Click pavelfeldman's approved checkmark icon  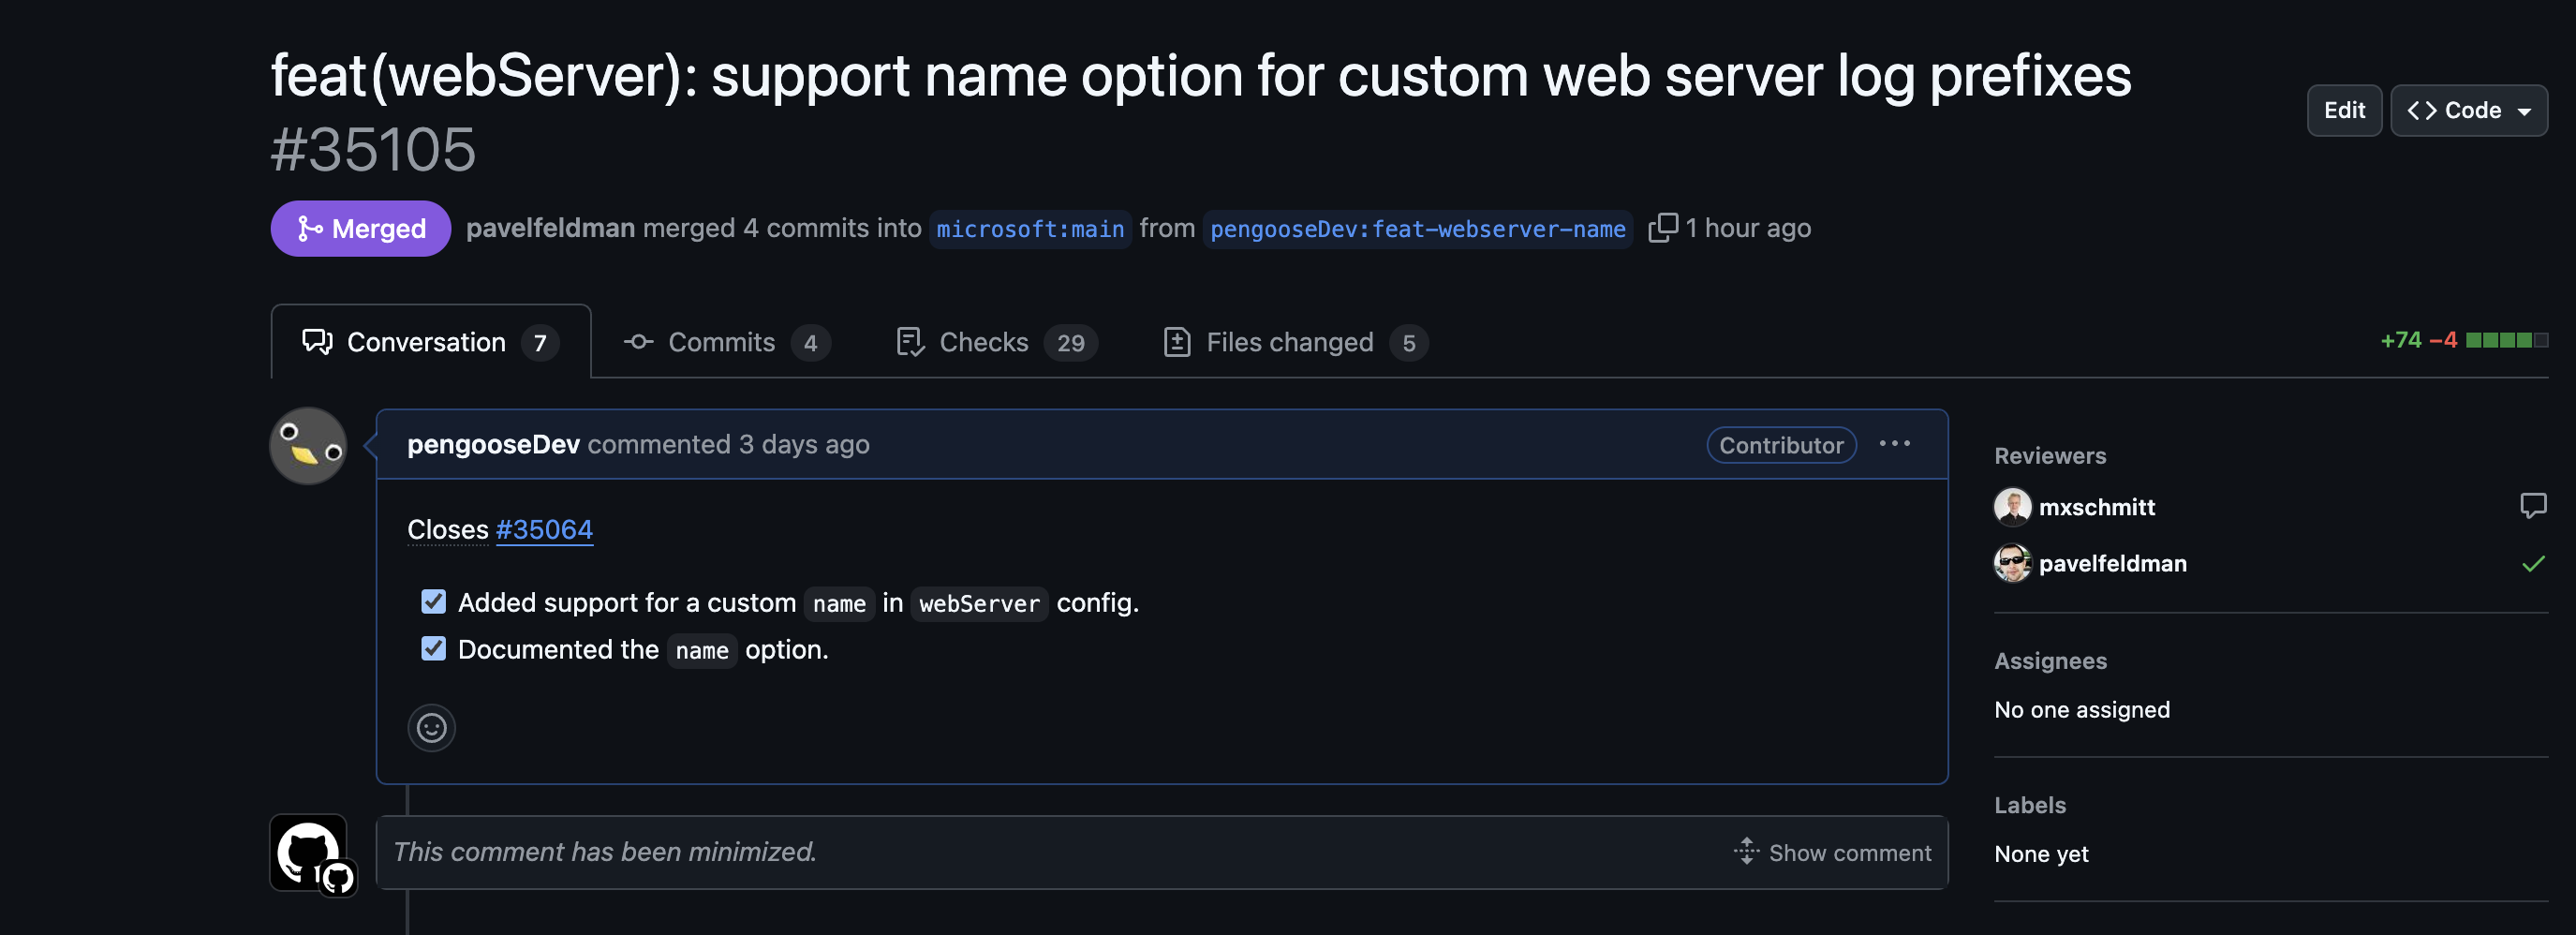point(2533,564)
